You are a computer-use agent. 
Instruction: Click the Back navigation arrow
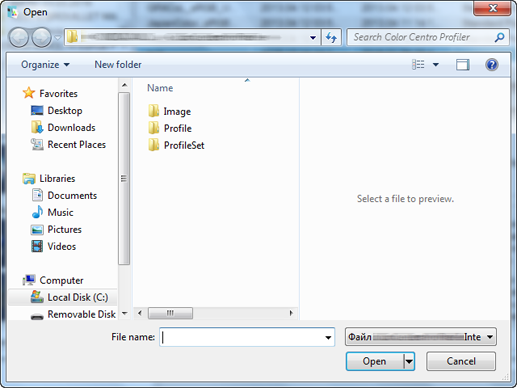(19, 37)
